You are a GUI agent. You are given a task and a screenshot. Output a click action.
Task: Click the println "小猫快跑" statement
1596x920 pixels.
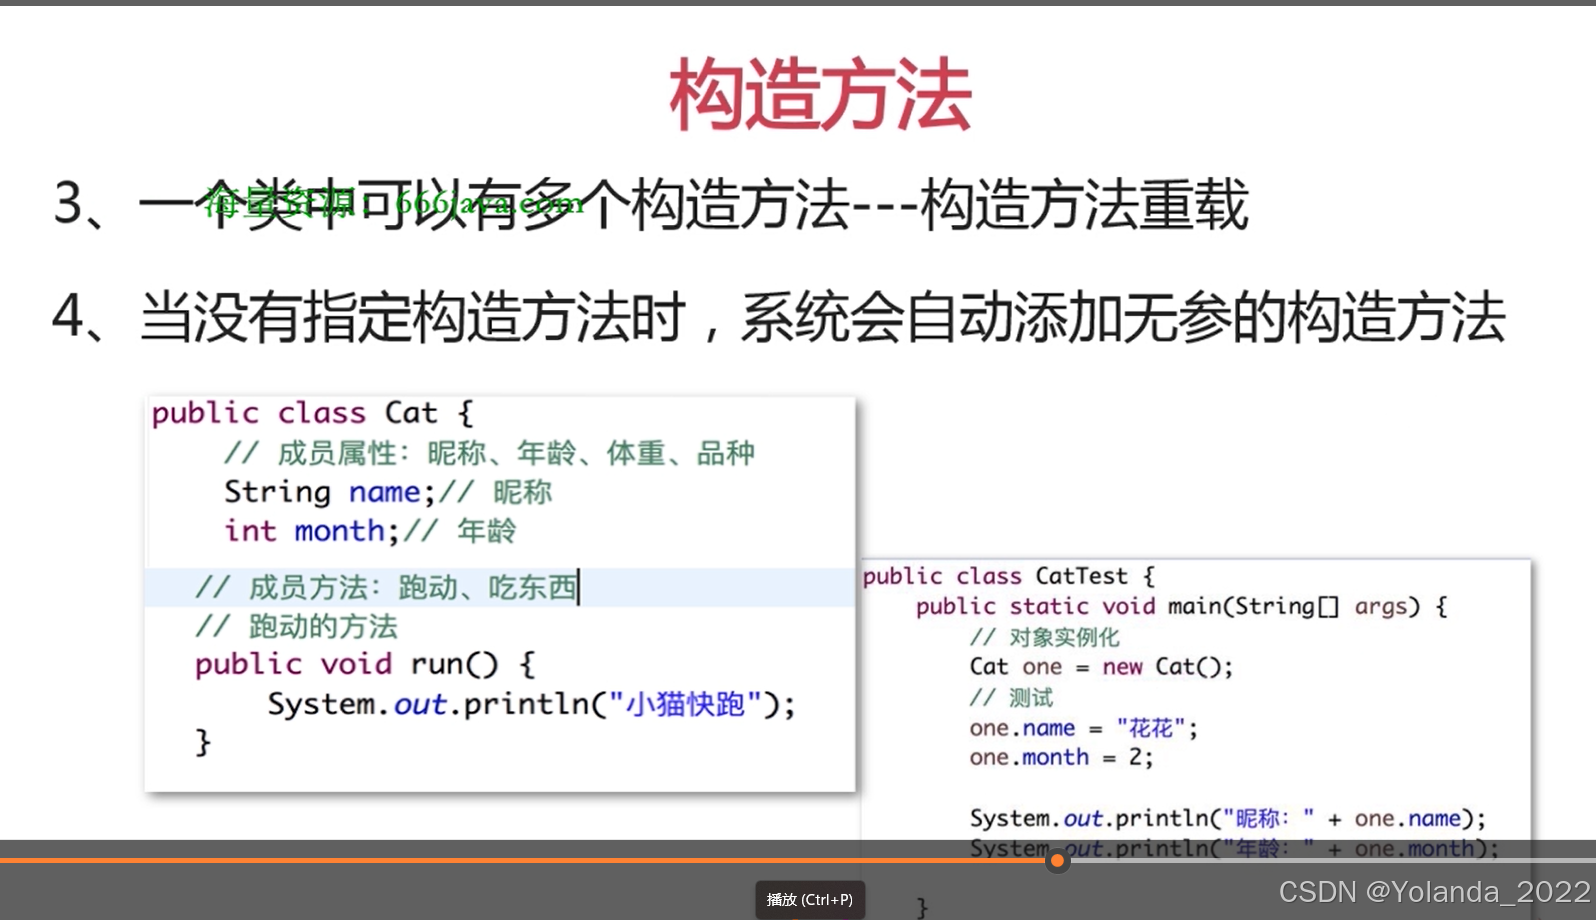pos(531,705)
